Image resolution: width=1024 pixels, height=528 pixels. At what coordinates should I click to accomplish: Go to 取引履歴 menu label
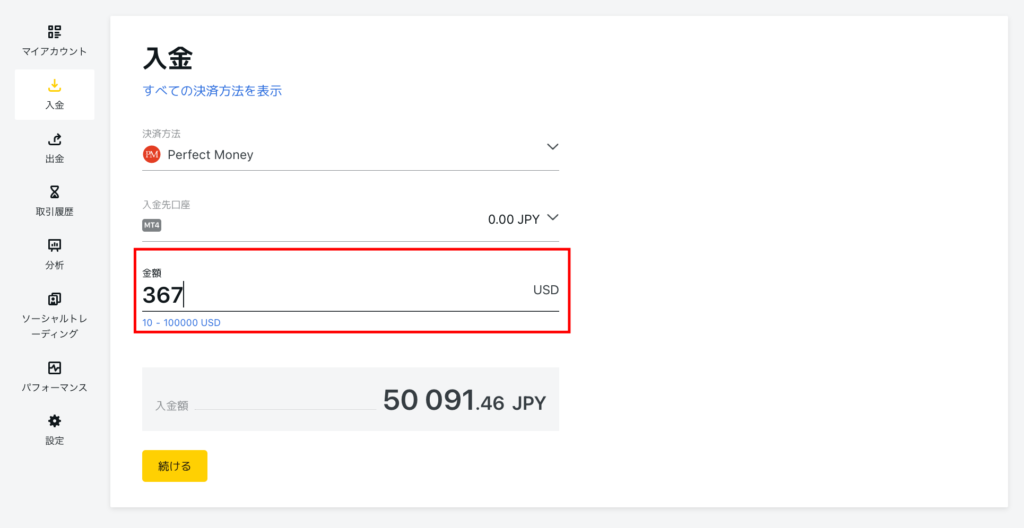[55, 212]
